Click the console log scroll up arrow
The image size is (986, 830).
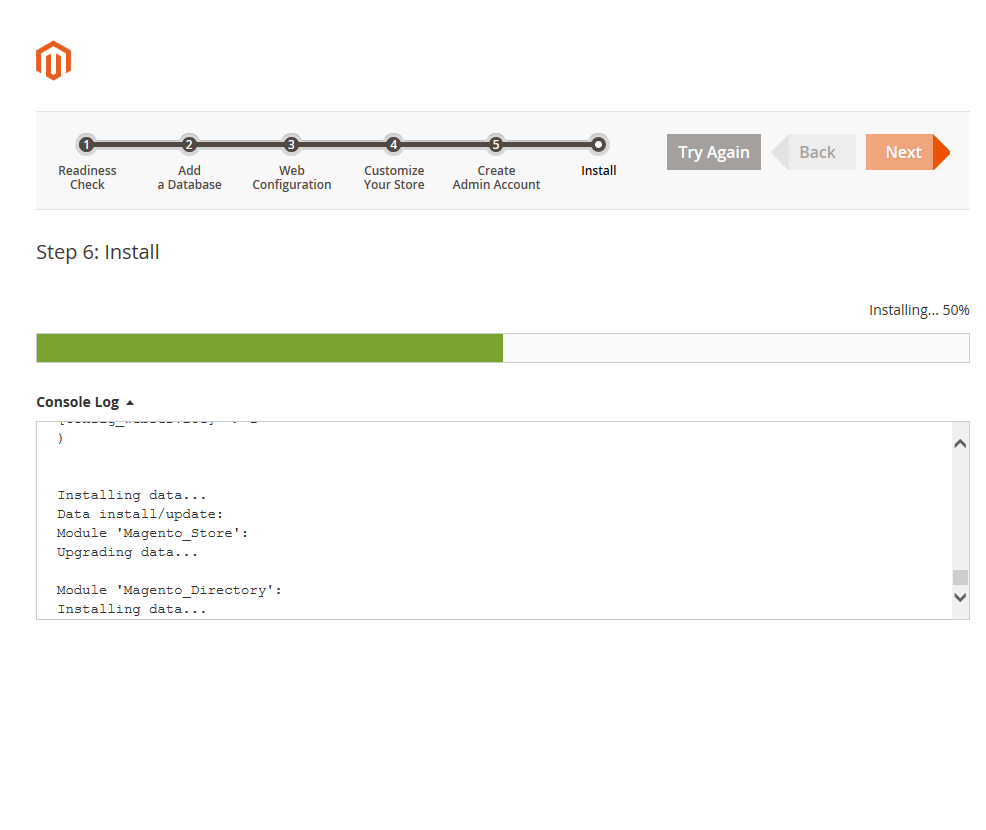tap(960, 443)
